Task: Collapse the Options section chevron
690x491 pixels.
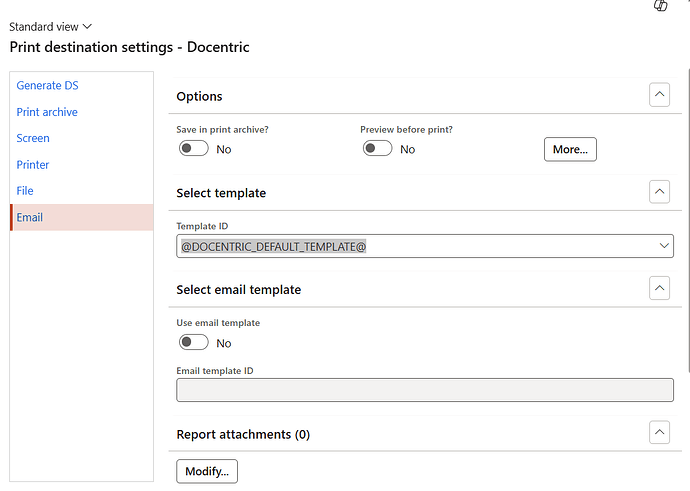Action: point(659,95)
